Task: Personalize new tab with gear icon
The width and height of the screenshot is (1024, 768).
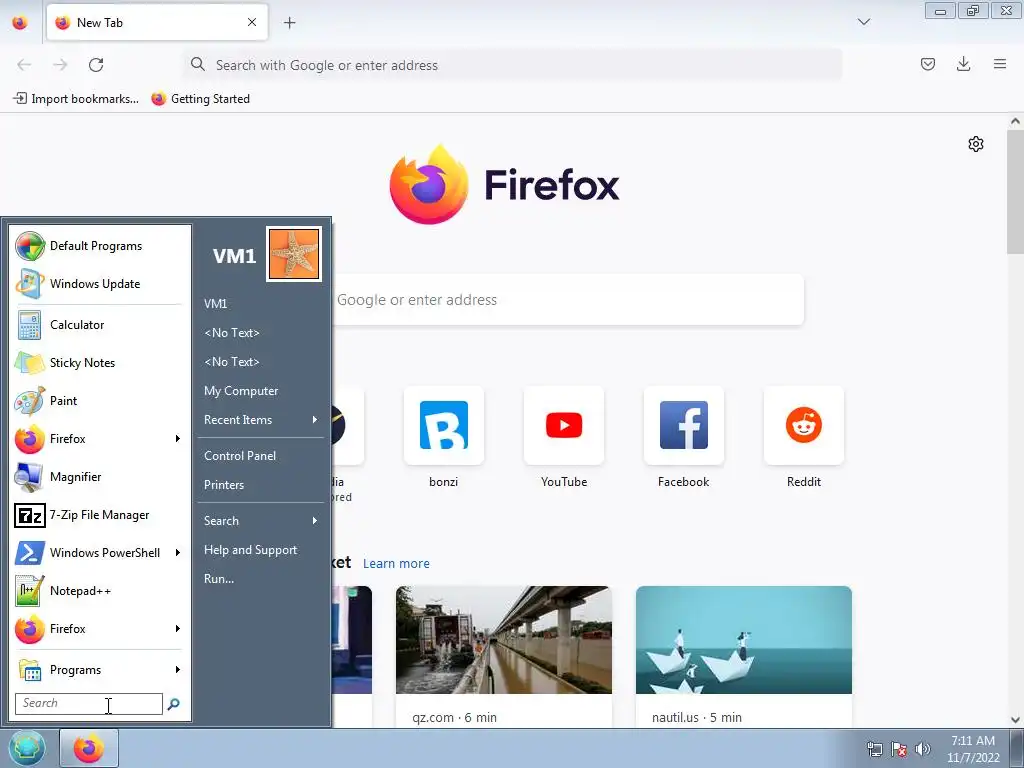Action: point(976,144)
